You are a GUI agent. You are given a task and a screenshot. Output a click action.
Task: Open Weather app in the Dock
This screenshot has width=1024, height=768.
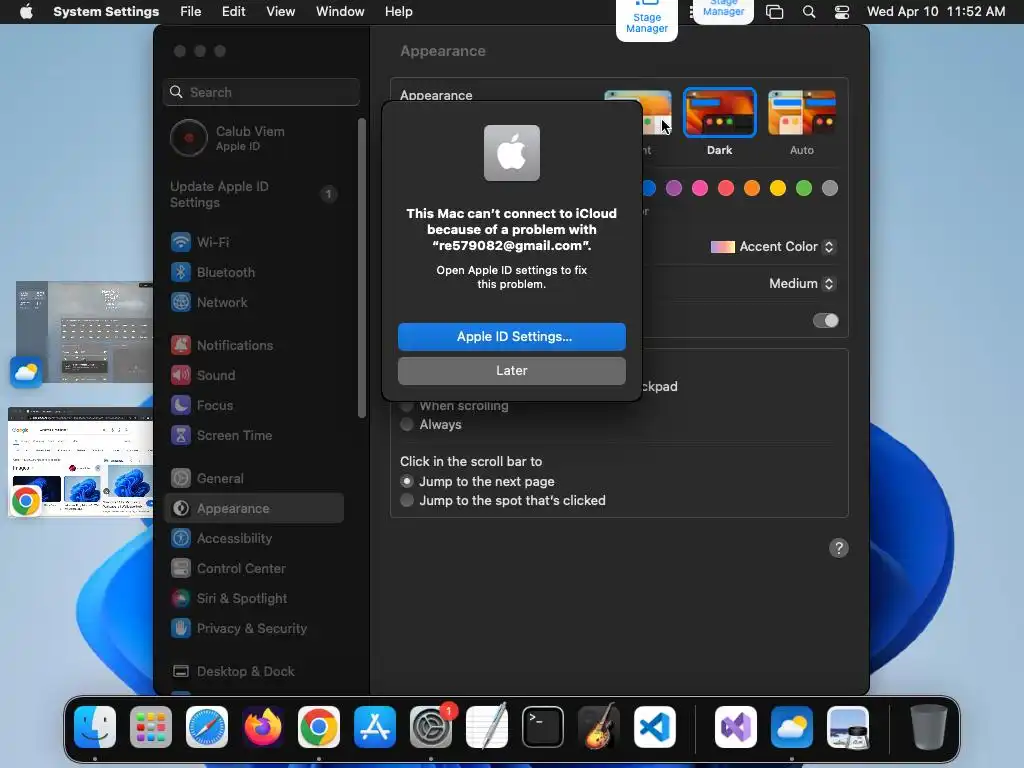click(x=792, y=727)
